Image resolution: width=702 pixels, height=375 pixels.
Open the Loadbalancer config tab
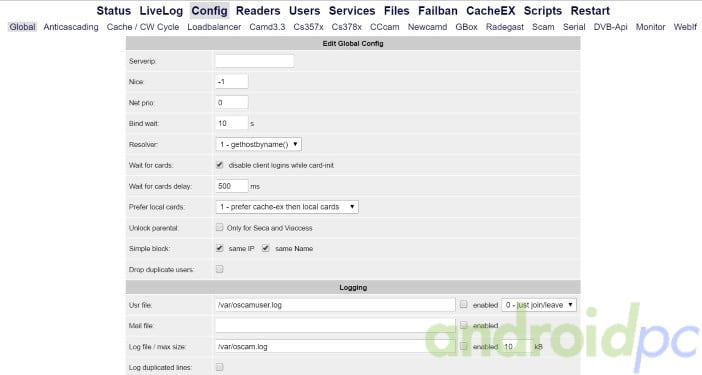click(214, 27)
